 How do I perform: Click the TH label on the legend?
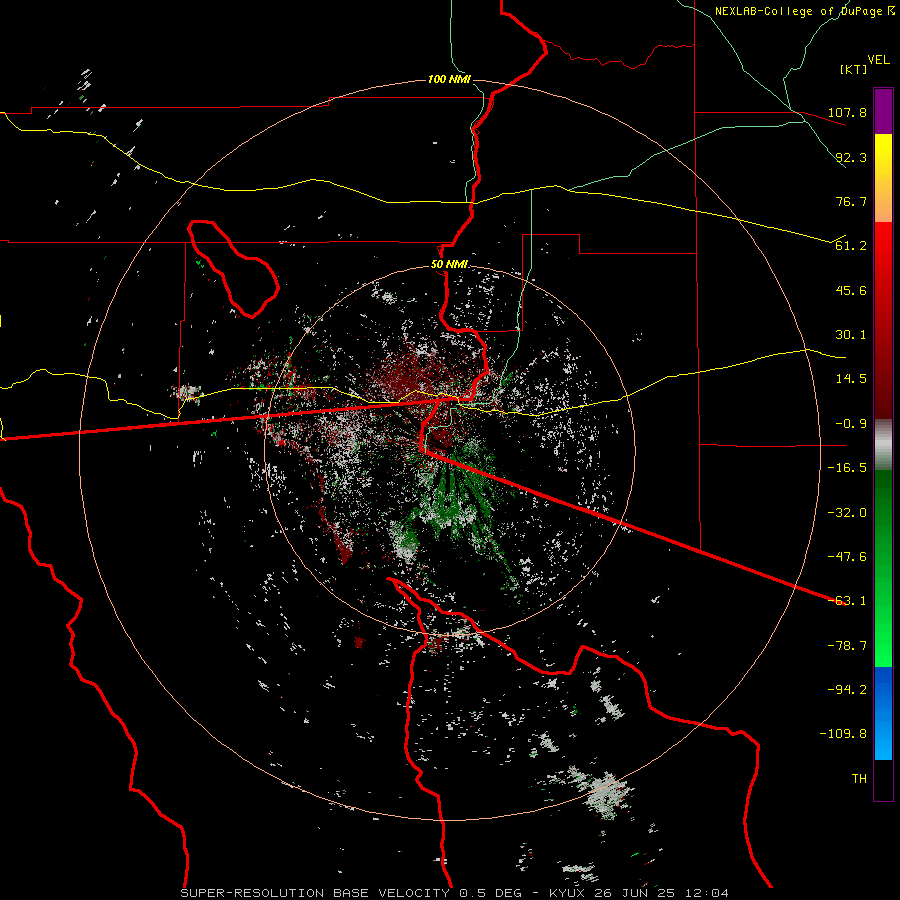coord(859,779)
